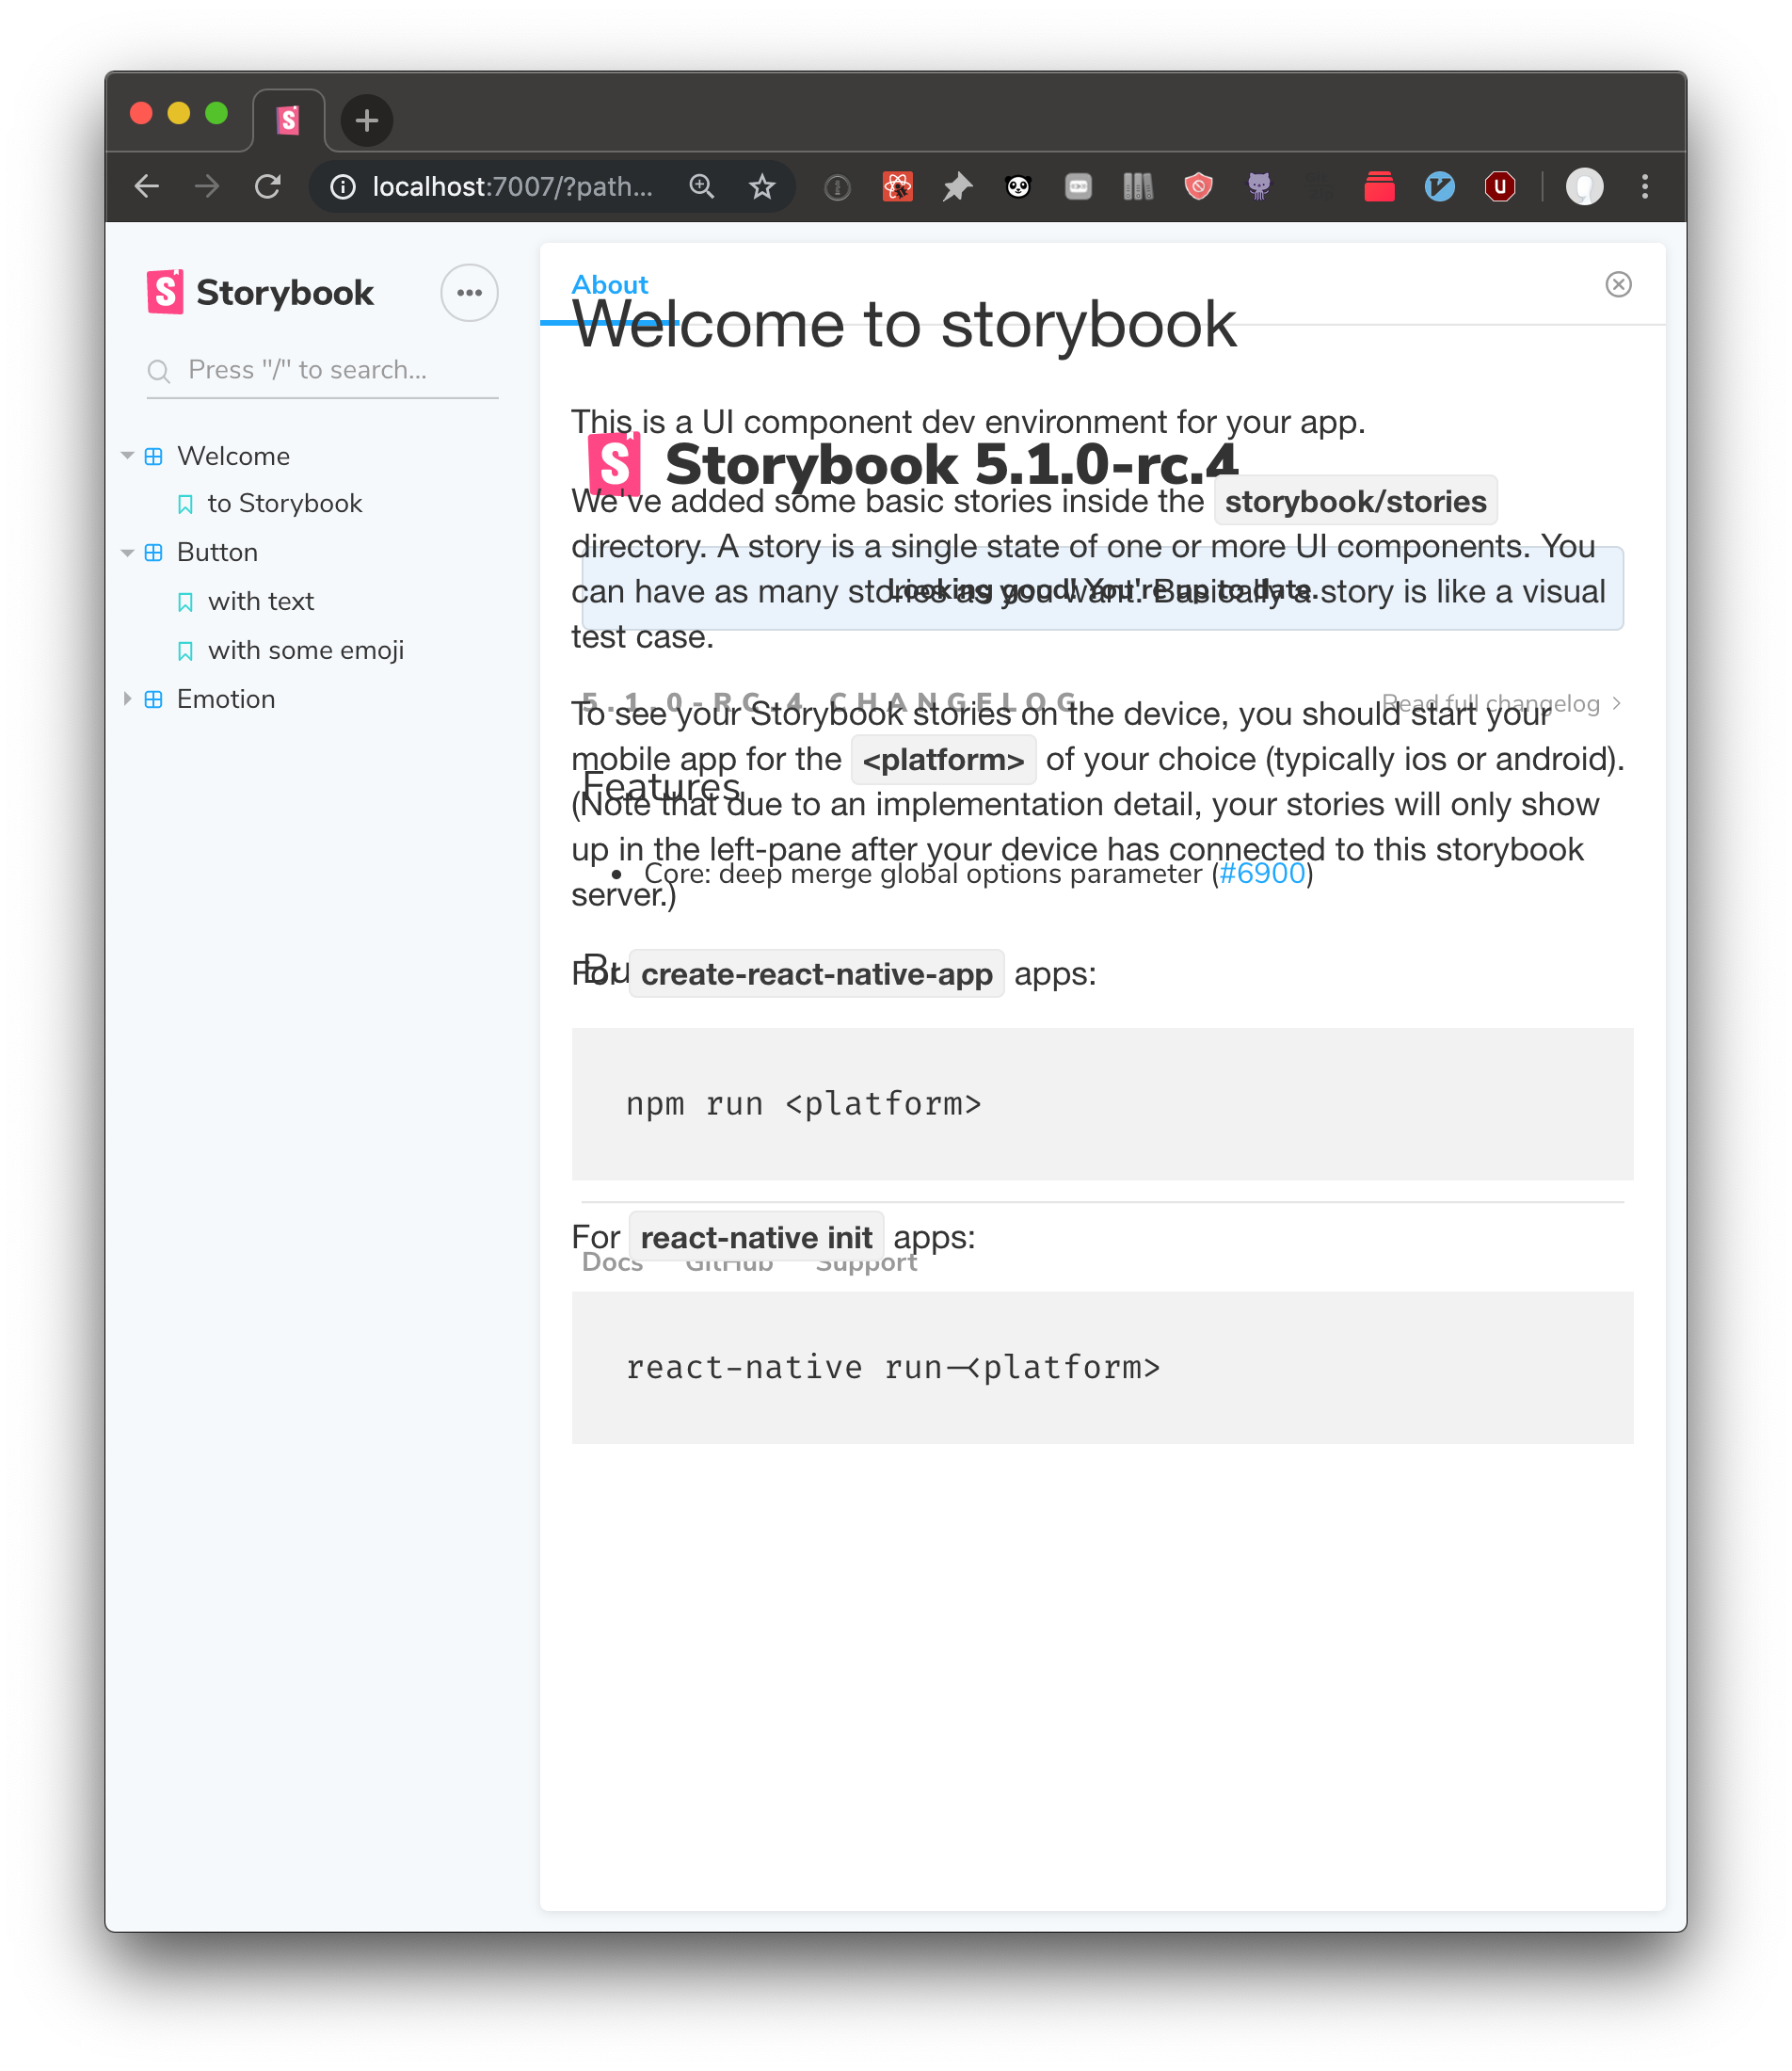Click the Storybook logo in sidebar
1792x2071 pixels.
click(260, 293)
